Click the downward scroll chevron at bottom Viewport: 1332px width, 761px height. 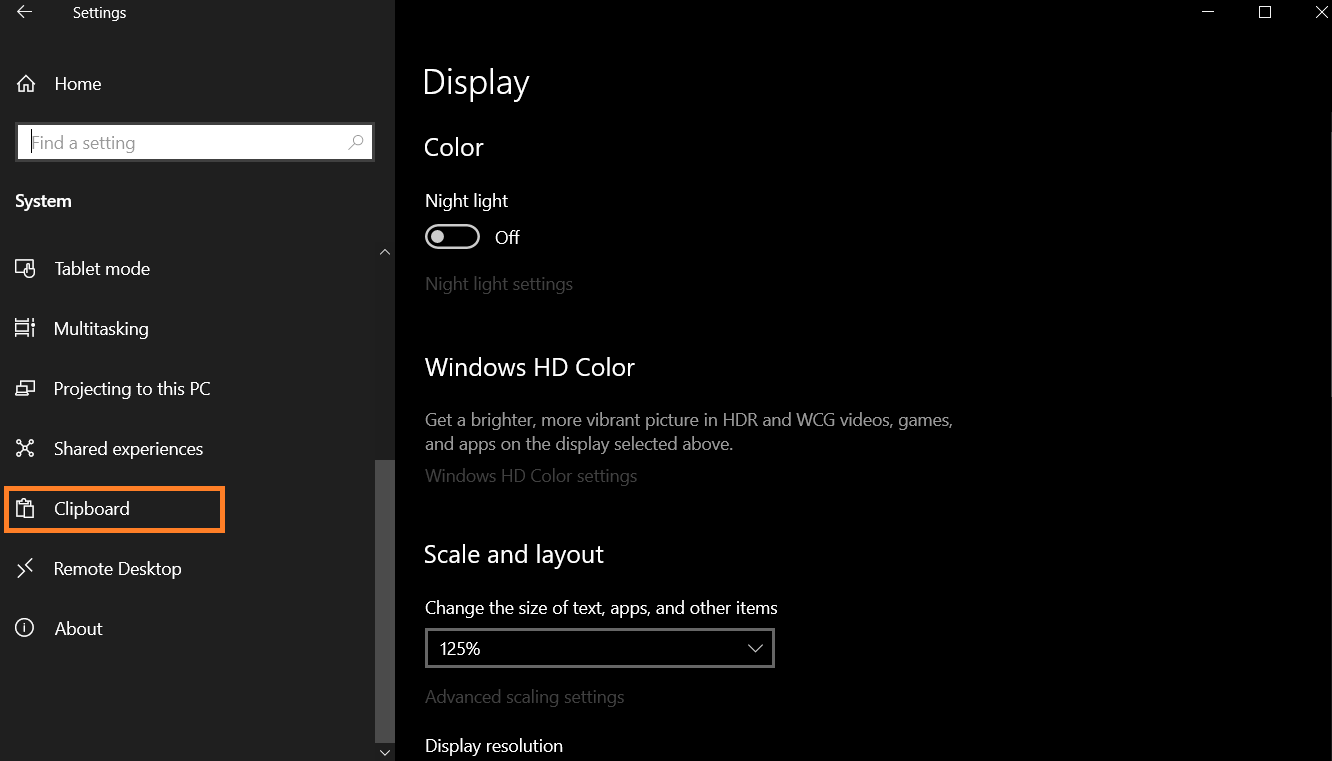click(x=384, y=751)
